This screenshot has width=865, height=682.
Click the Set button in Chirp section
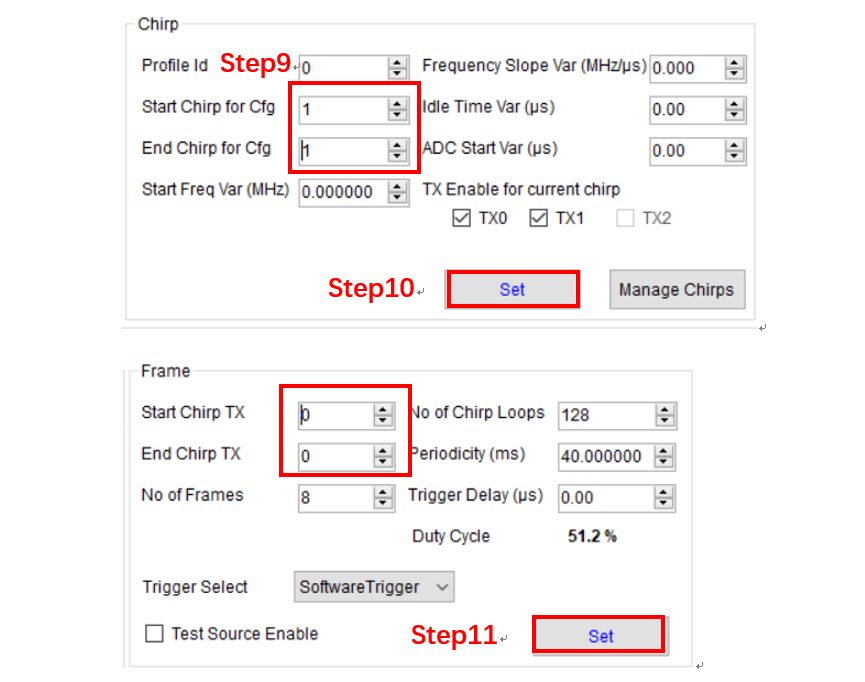point(512,289)
